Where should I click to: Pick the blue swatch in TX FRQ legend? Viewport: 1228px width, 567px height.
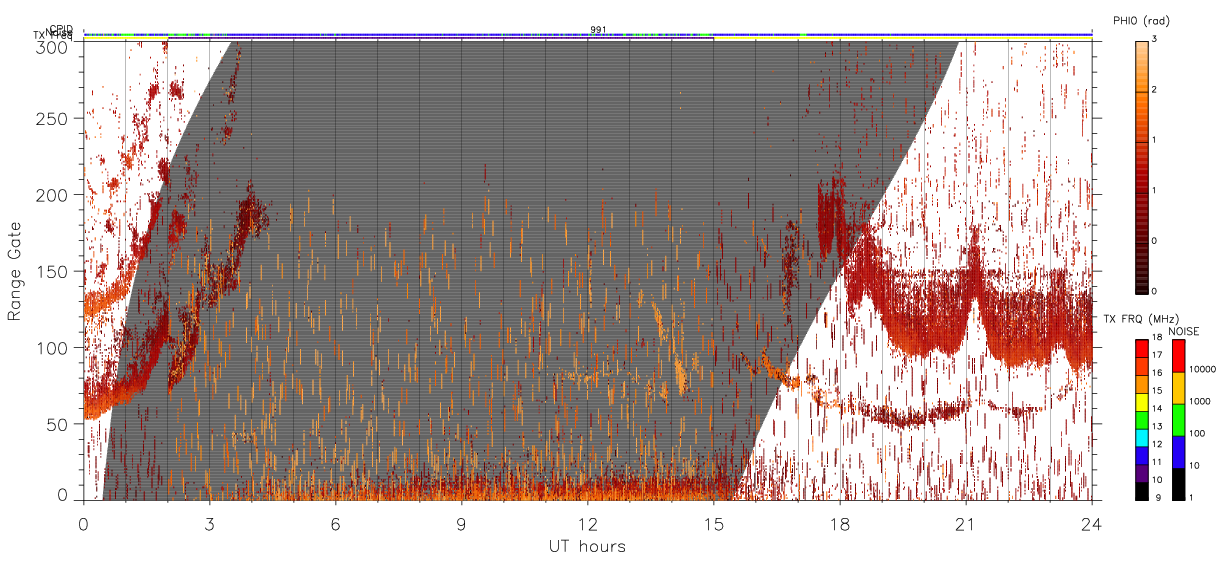(1141, 454)
